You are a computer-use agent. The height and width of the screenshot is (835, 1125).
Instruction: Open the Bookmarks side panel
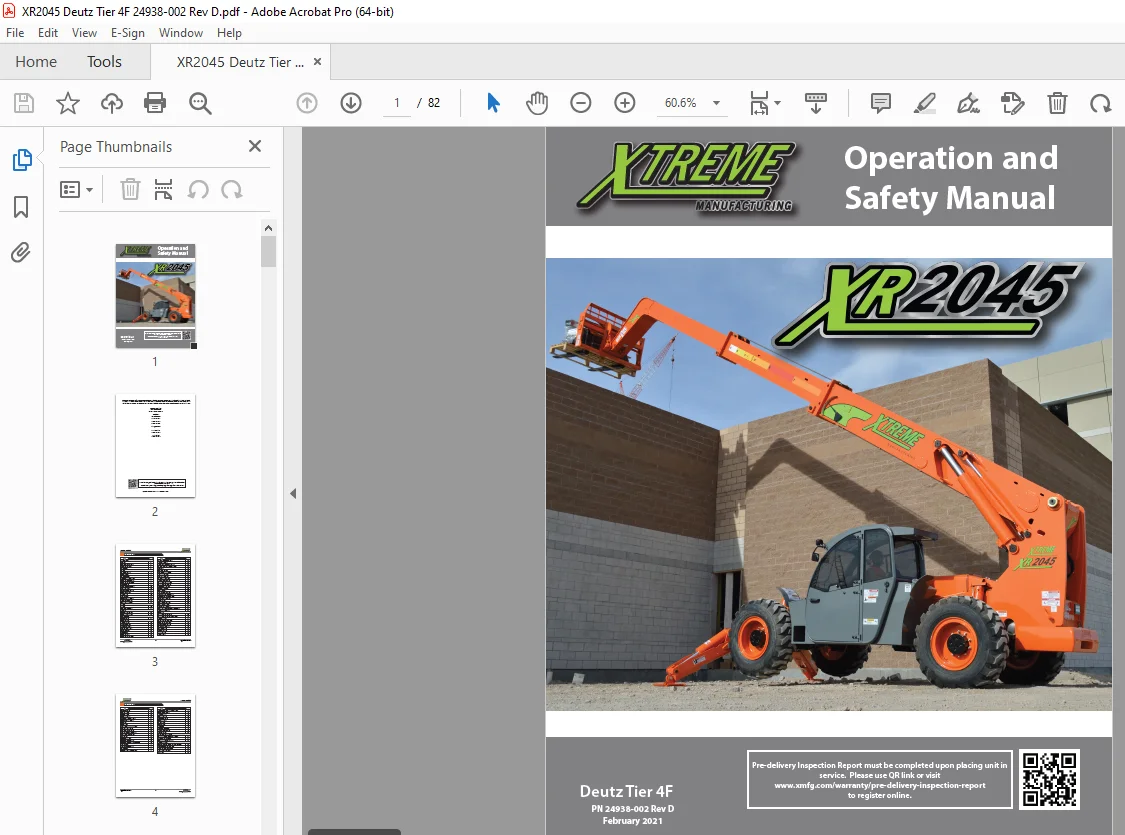point(22,207)
